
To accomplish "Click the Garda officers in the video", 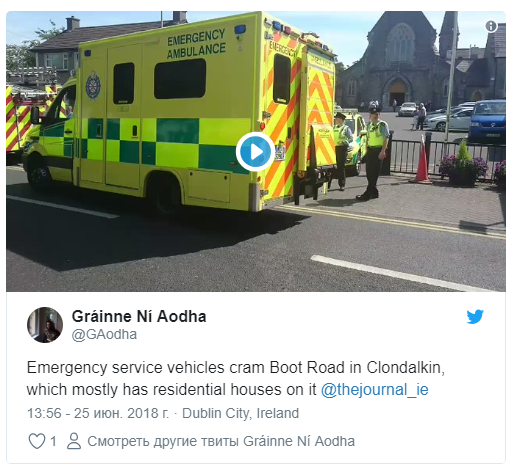I will tap(361, 150).
